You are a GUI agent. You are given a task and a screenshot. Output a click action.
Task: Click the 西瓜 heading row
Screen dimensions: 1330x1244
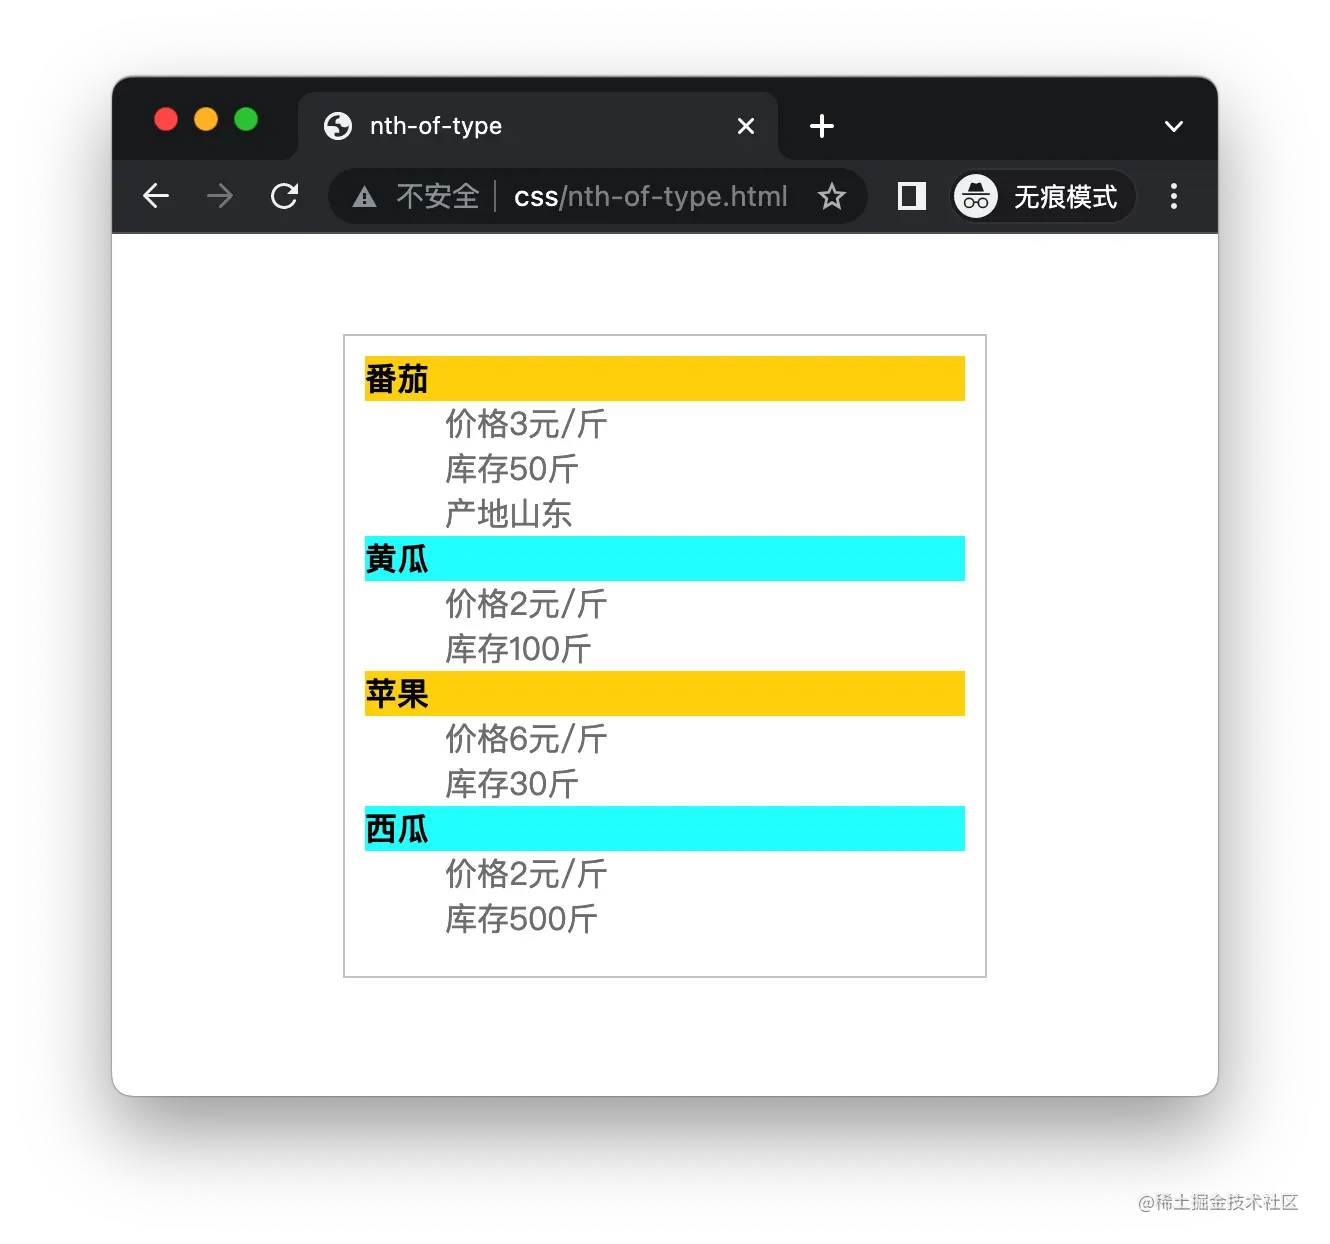(x=665, y=829)
